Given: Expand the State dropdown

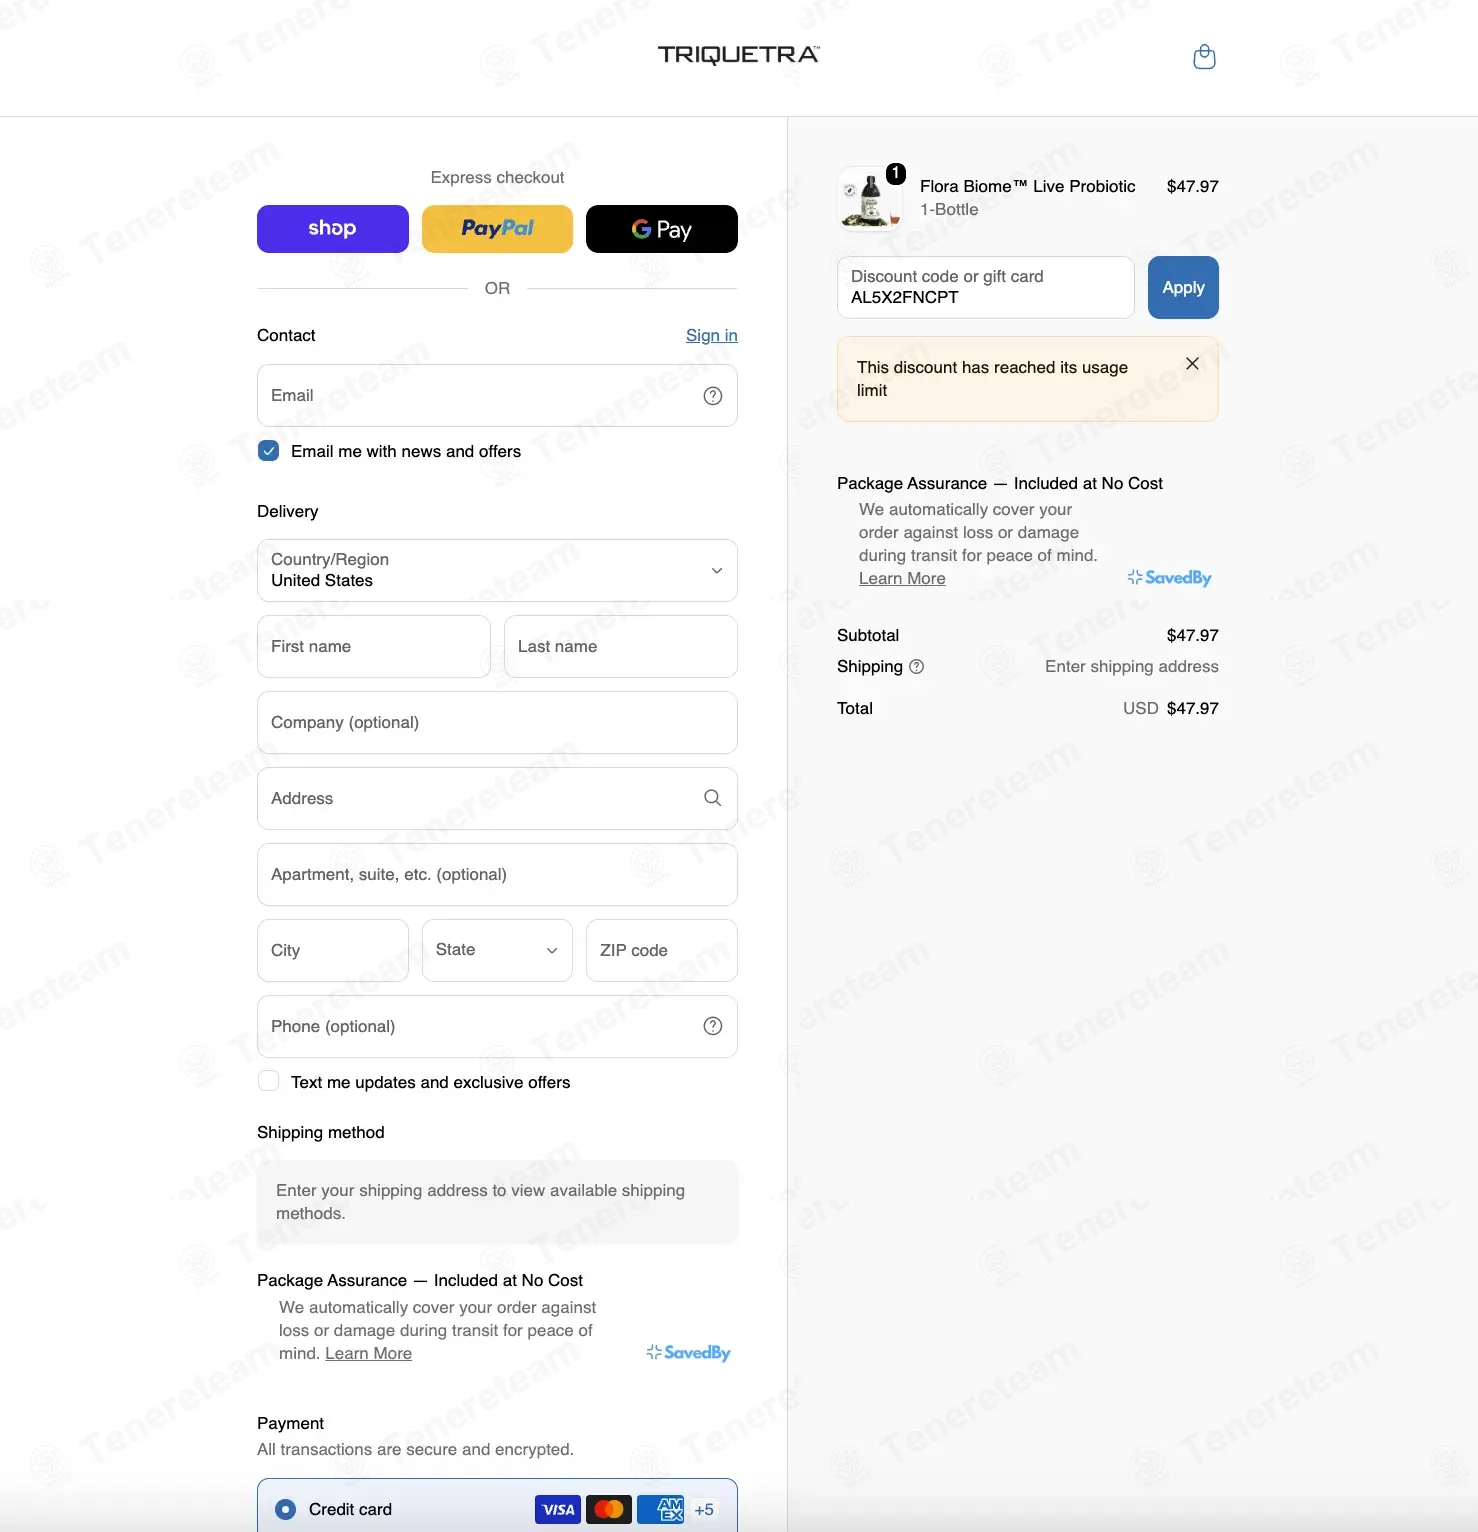Looking at the screenshot, I should tap(497, 950).
